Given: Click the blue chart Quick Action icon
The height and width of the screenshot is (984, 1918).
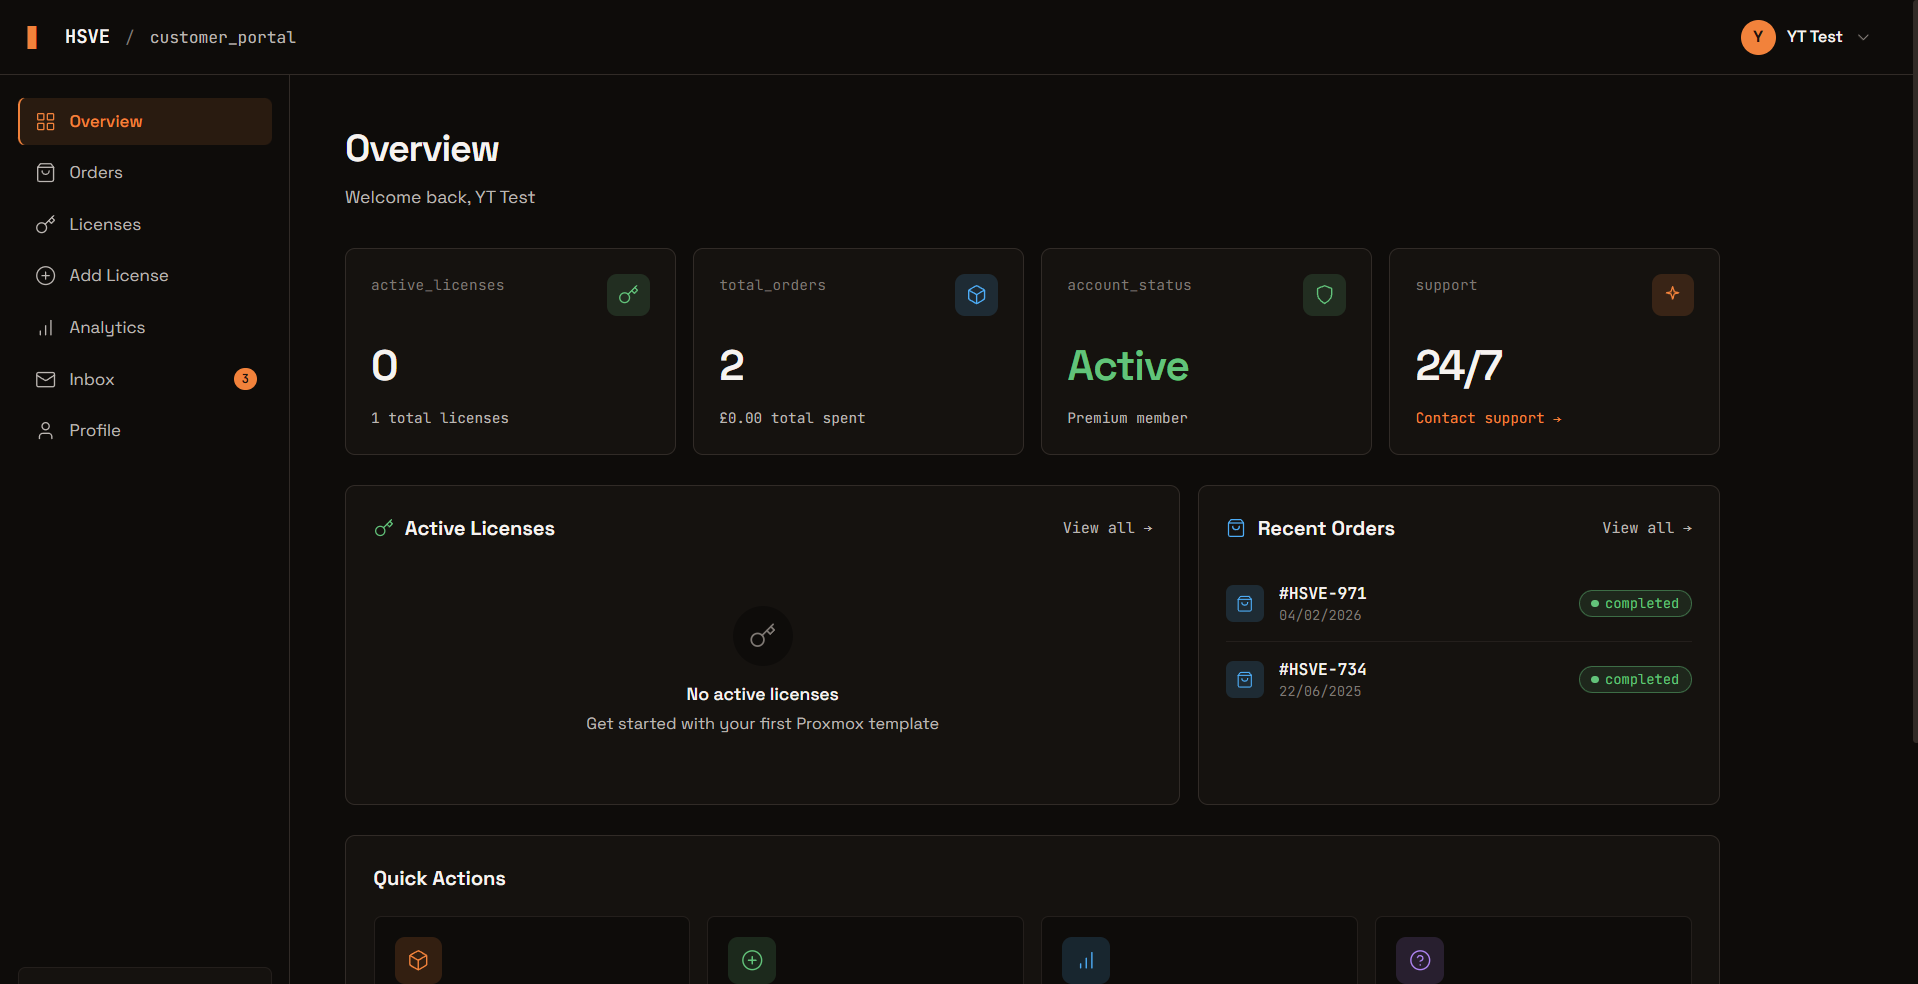Looking at the screenshot, I should 1086,960.
